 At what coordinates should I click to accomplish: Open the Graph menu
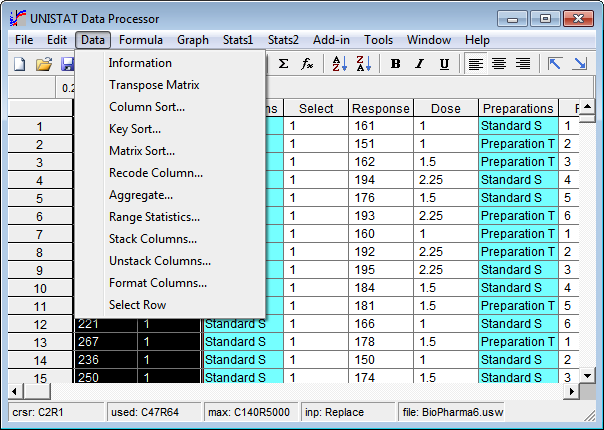click(193, 40)
